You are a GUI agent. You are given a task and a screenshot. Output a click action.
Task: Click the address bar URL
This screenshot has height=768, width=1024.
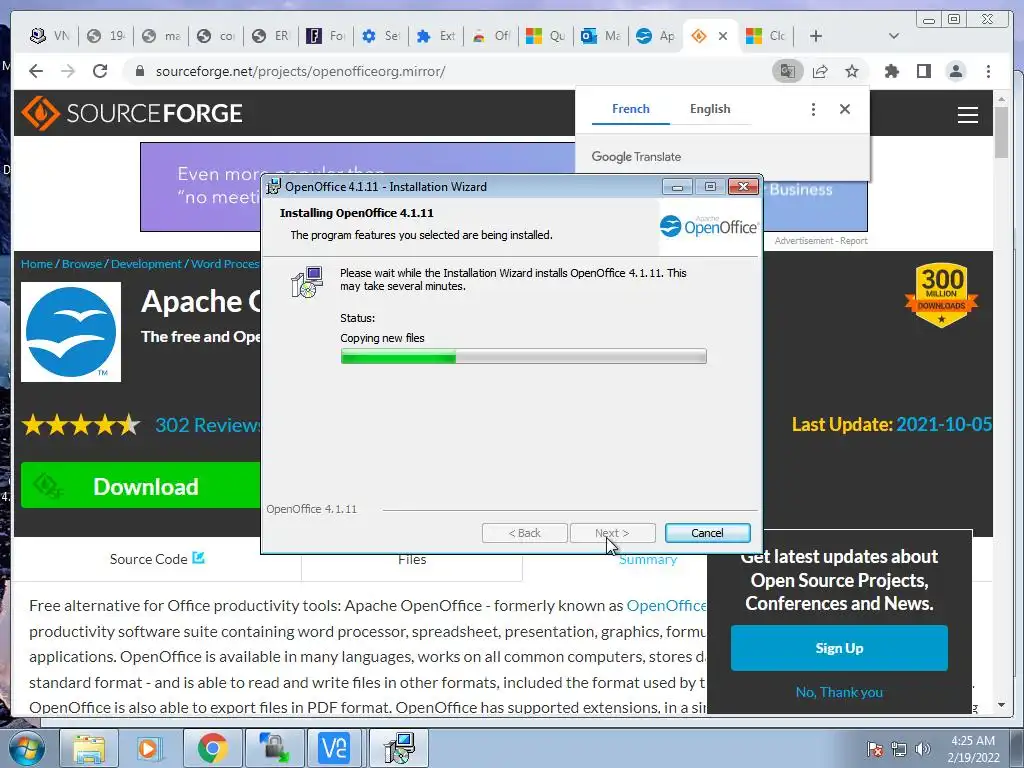(x=300, y=71)
